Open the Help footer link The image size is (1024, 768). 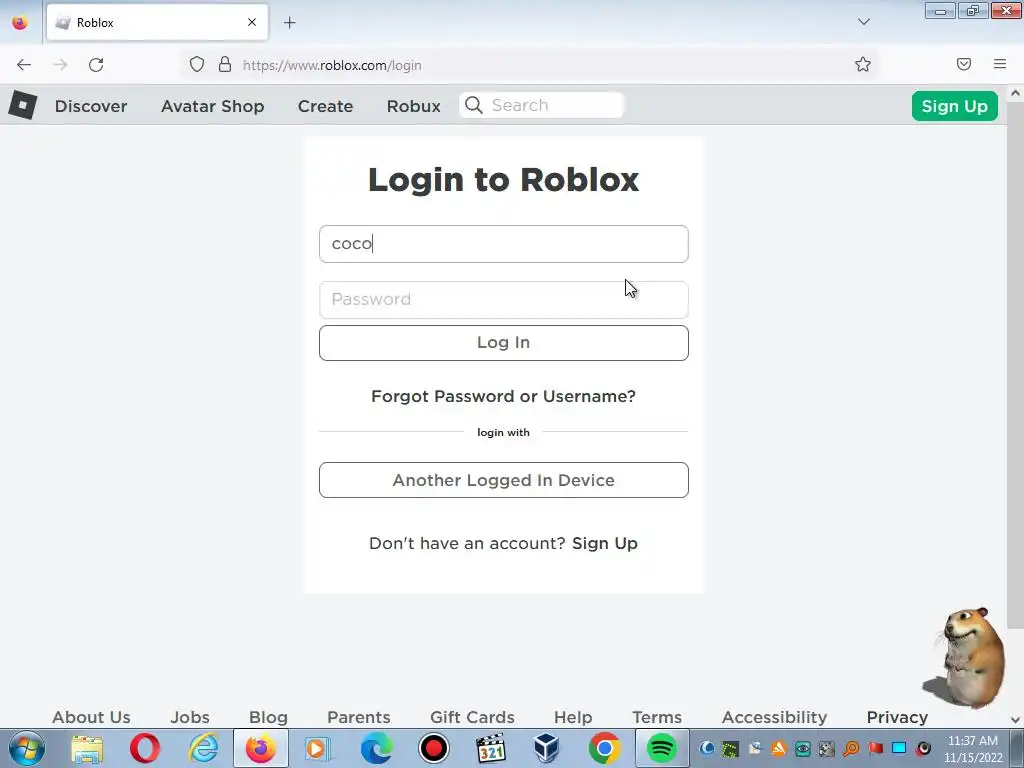[x=573, y=717]
